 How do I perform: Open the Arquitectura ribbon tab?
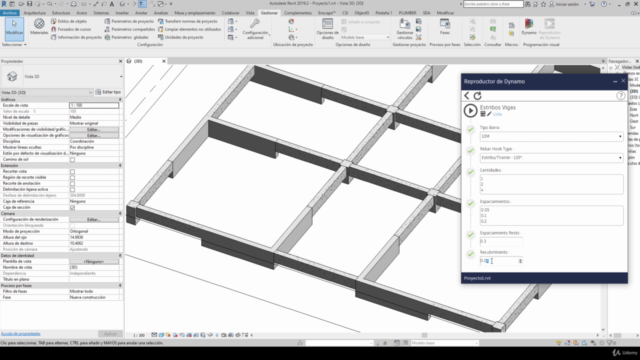pos(35,13)
